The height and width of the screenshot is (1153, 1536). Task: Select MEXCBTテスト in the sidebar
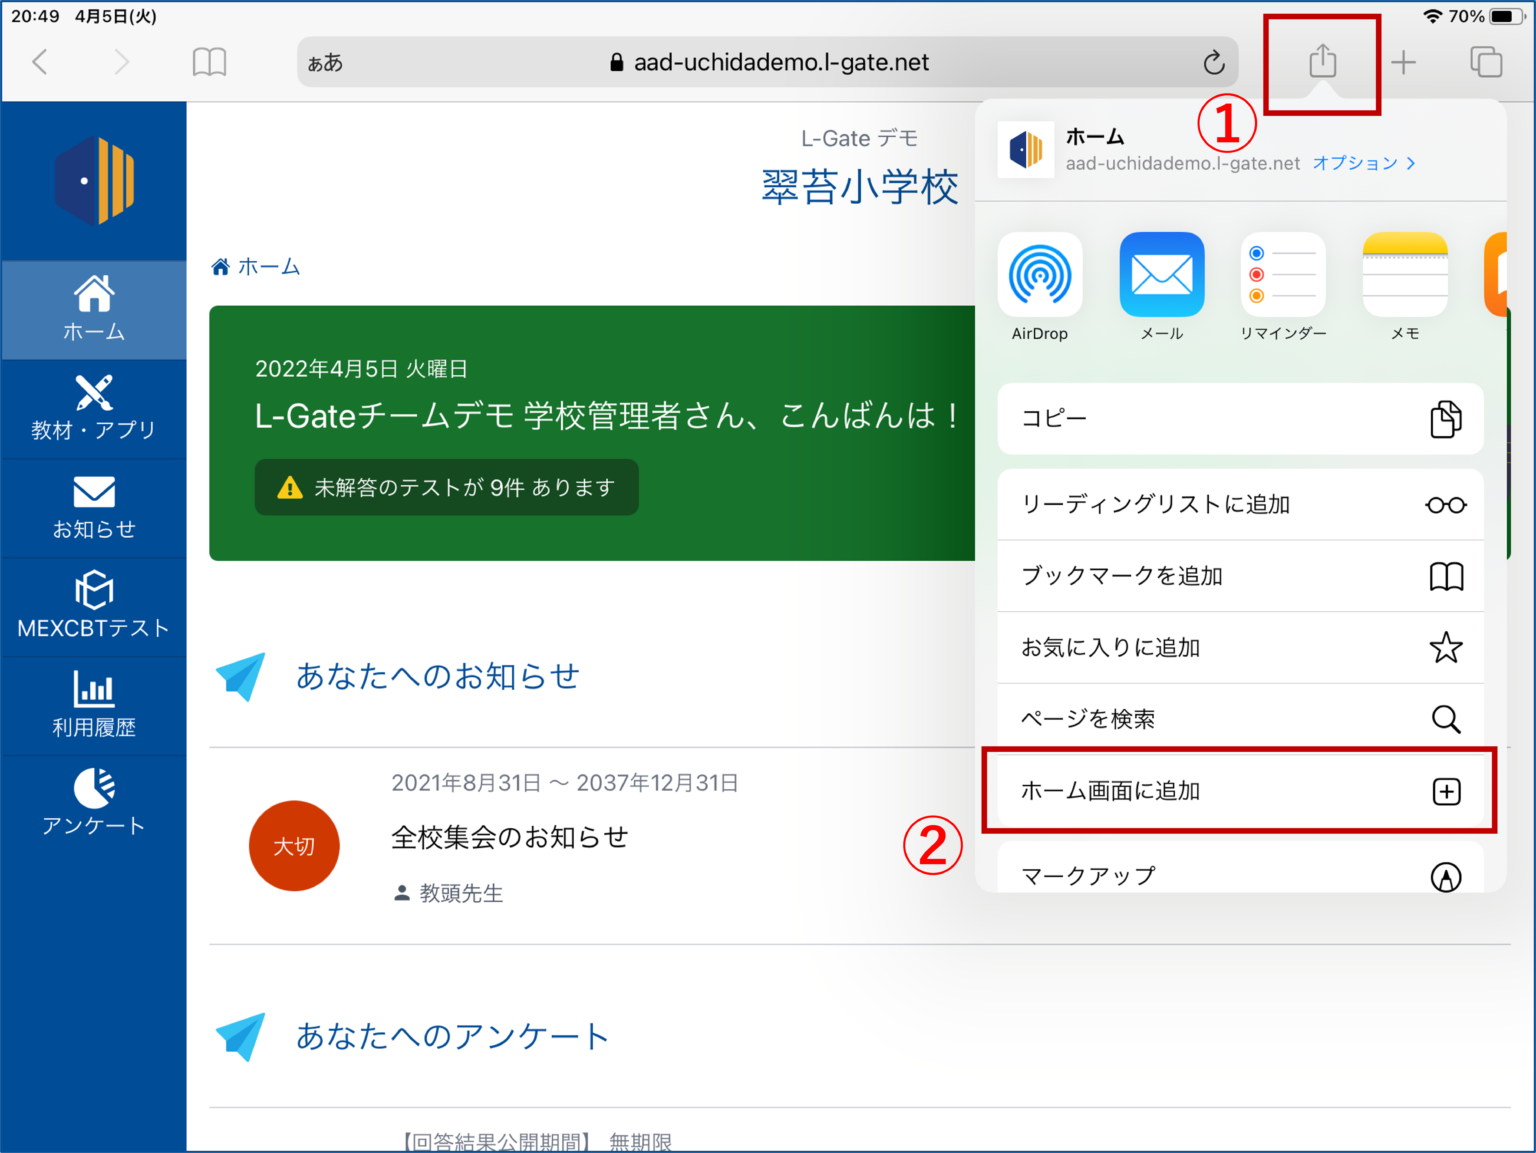pos(93,605)
